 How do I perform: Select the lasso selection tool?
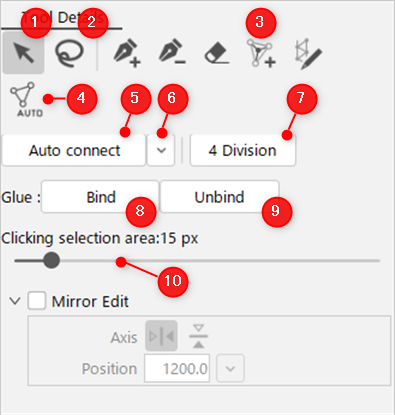[x=69, y=53]
